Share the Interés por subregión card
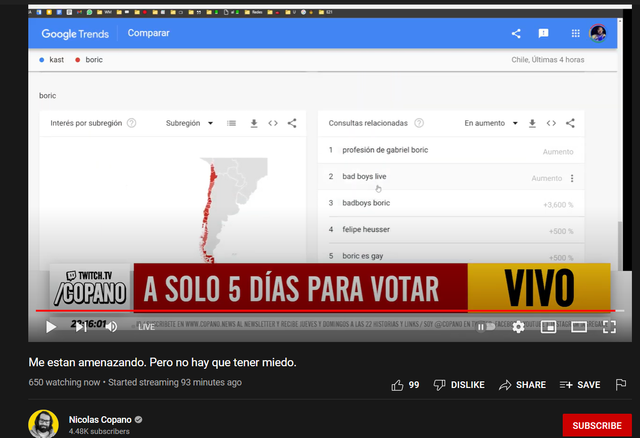 tap(292, 123)
